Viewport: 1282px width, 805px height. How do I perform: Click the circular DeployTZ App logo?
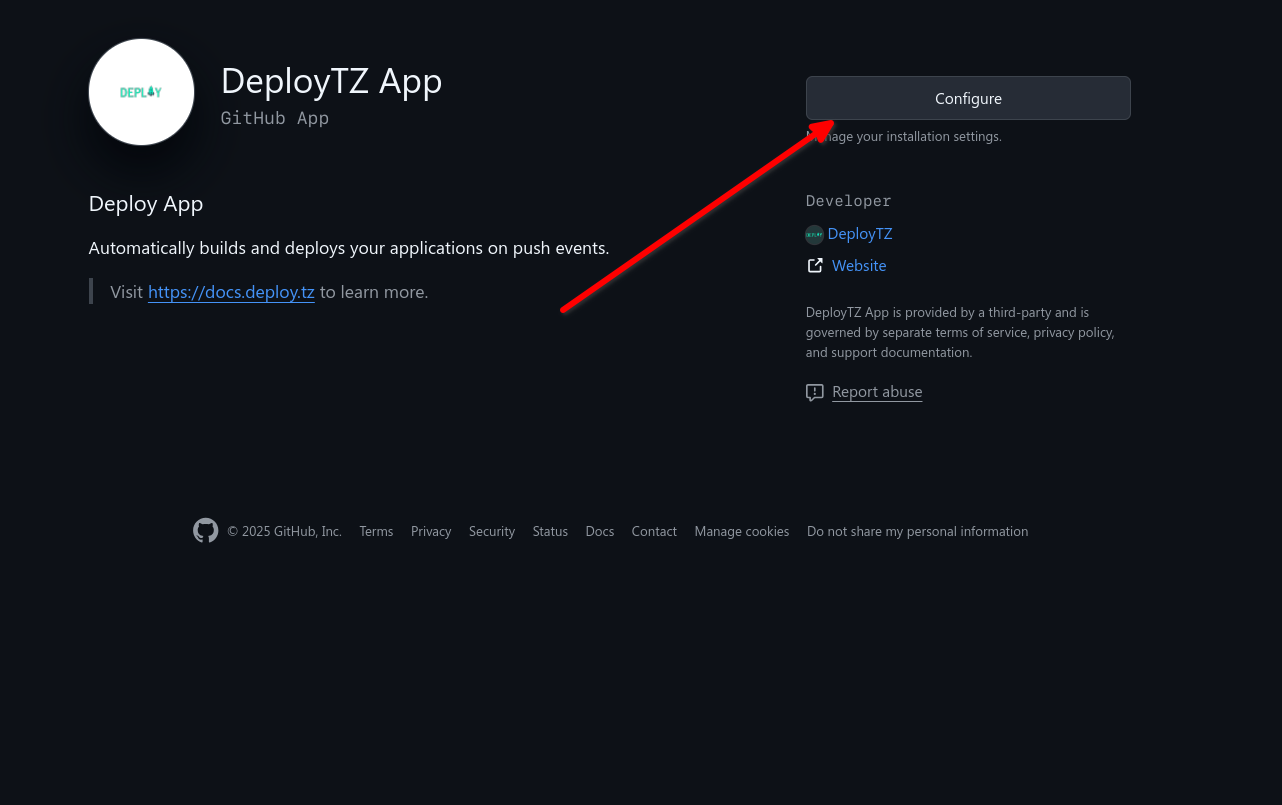click(x=141, y=91)
